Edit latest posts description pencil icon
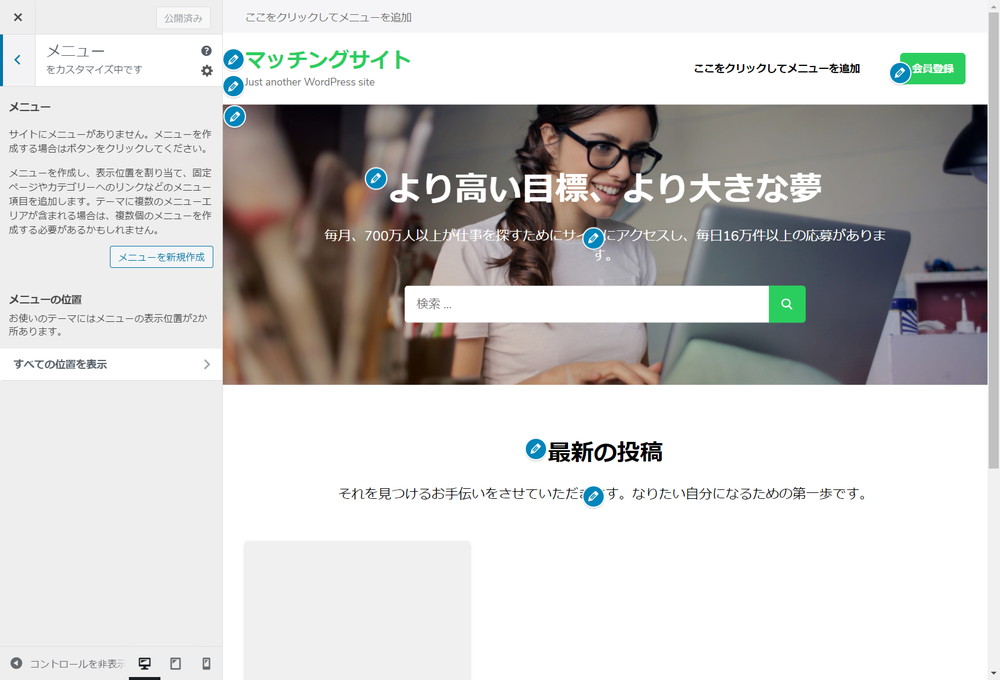This screenshot has height=680, width=1000. tap(593, 496)
